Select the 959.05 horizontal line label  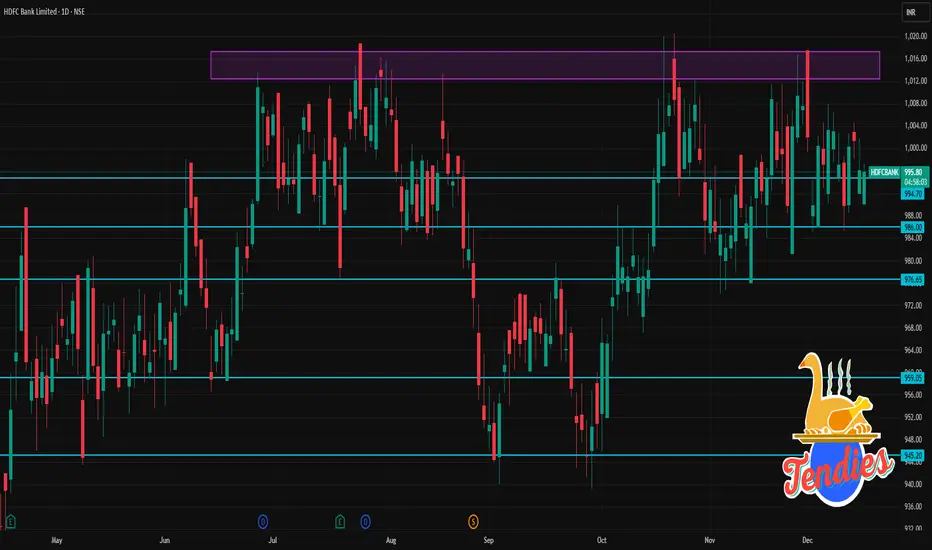(x=912, y=378)
